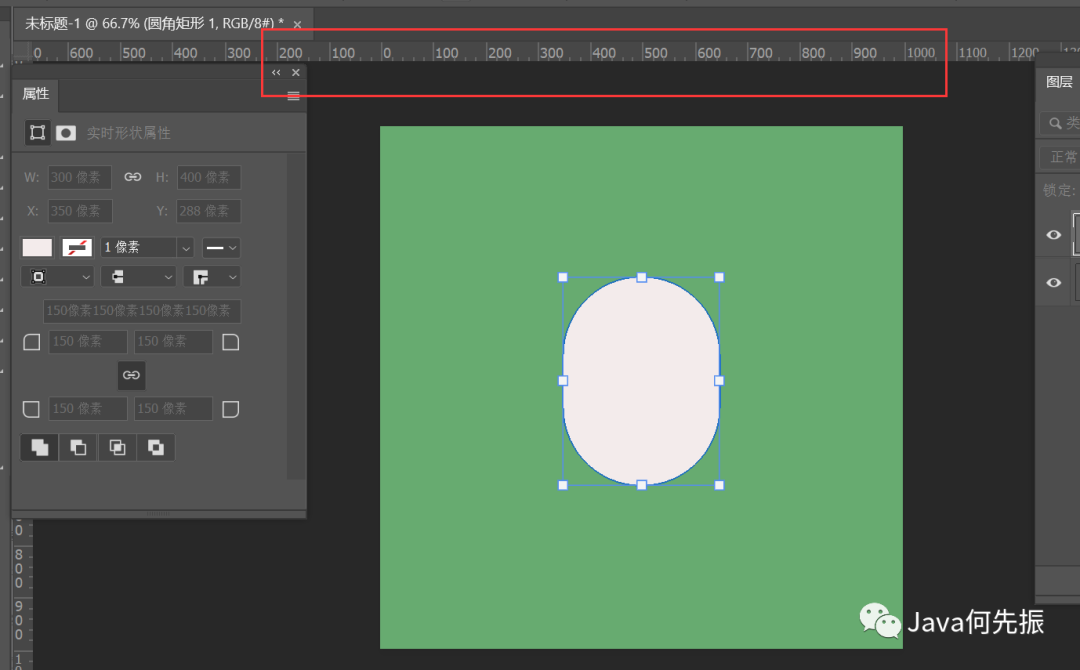Hide the bottom layer using eye icon

(x=1053, y=283)
